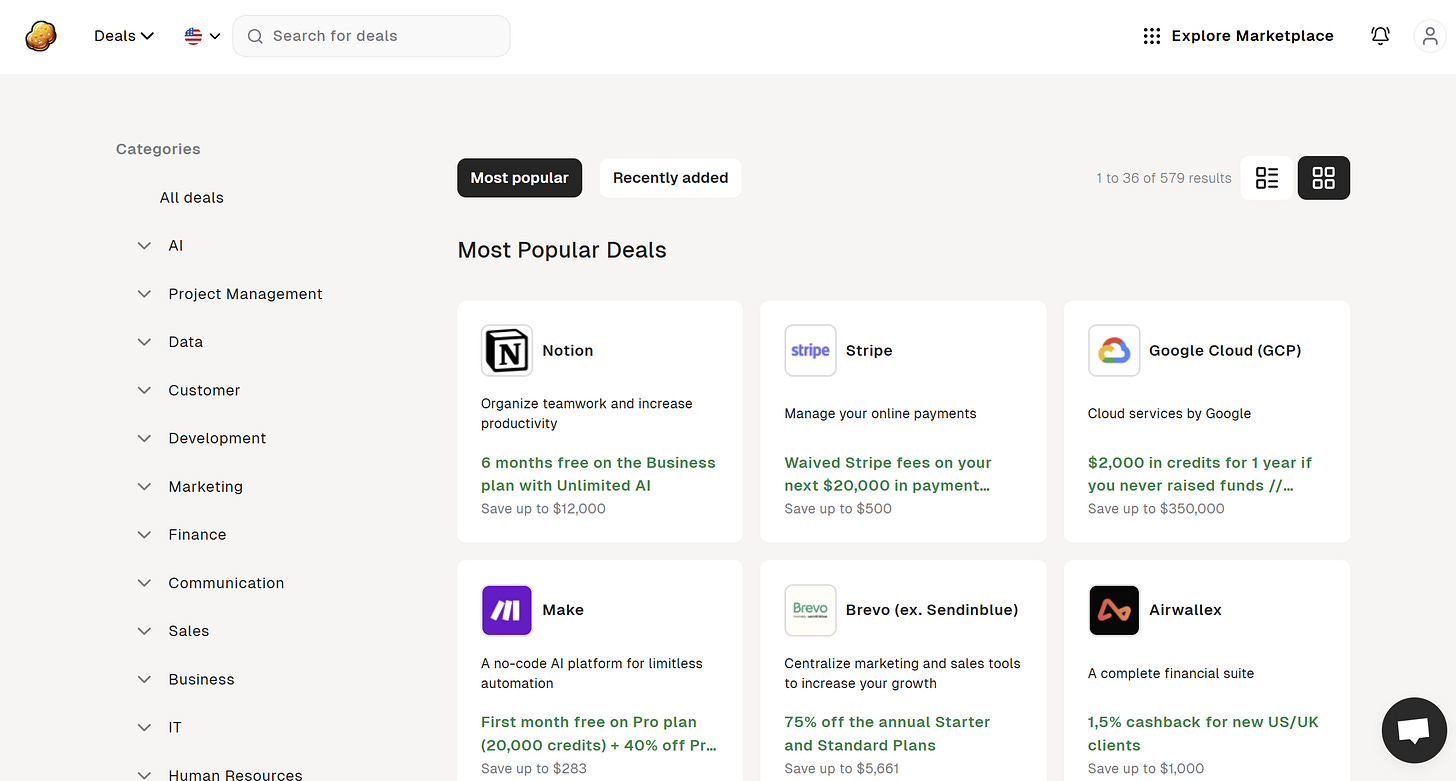Expand the IT category chevron
Viewport: 1456px width, 781px height.
(x=144, y=727)
